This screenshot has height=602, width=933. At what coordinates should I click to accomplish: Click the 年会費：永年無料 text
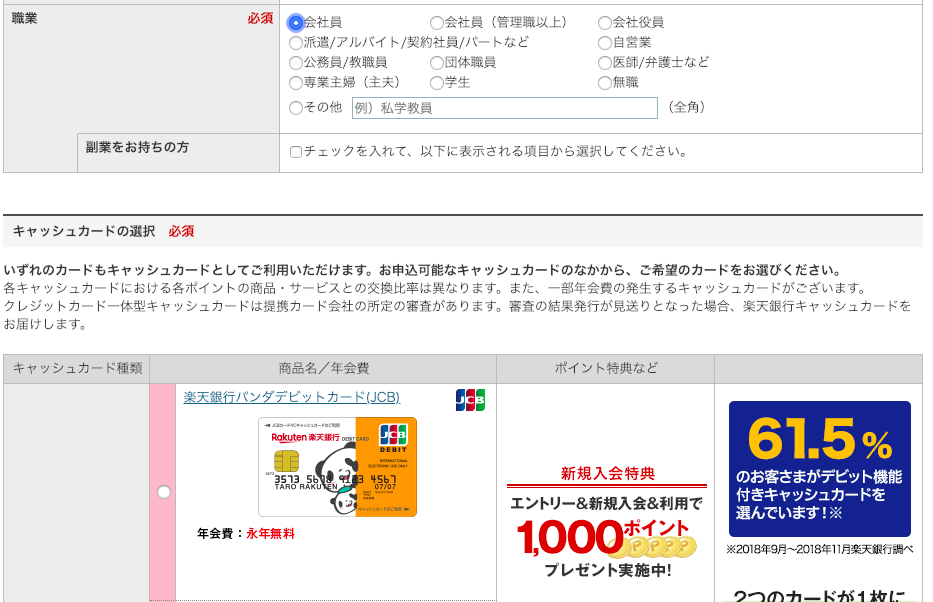pyautogui.click(x=246, y=534)
